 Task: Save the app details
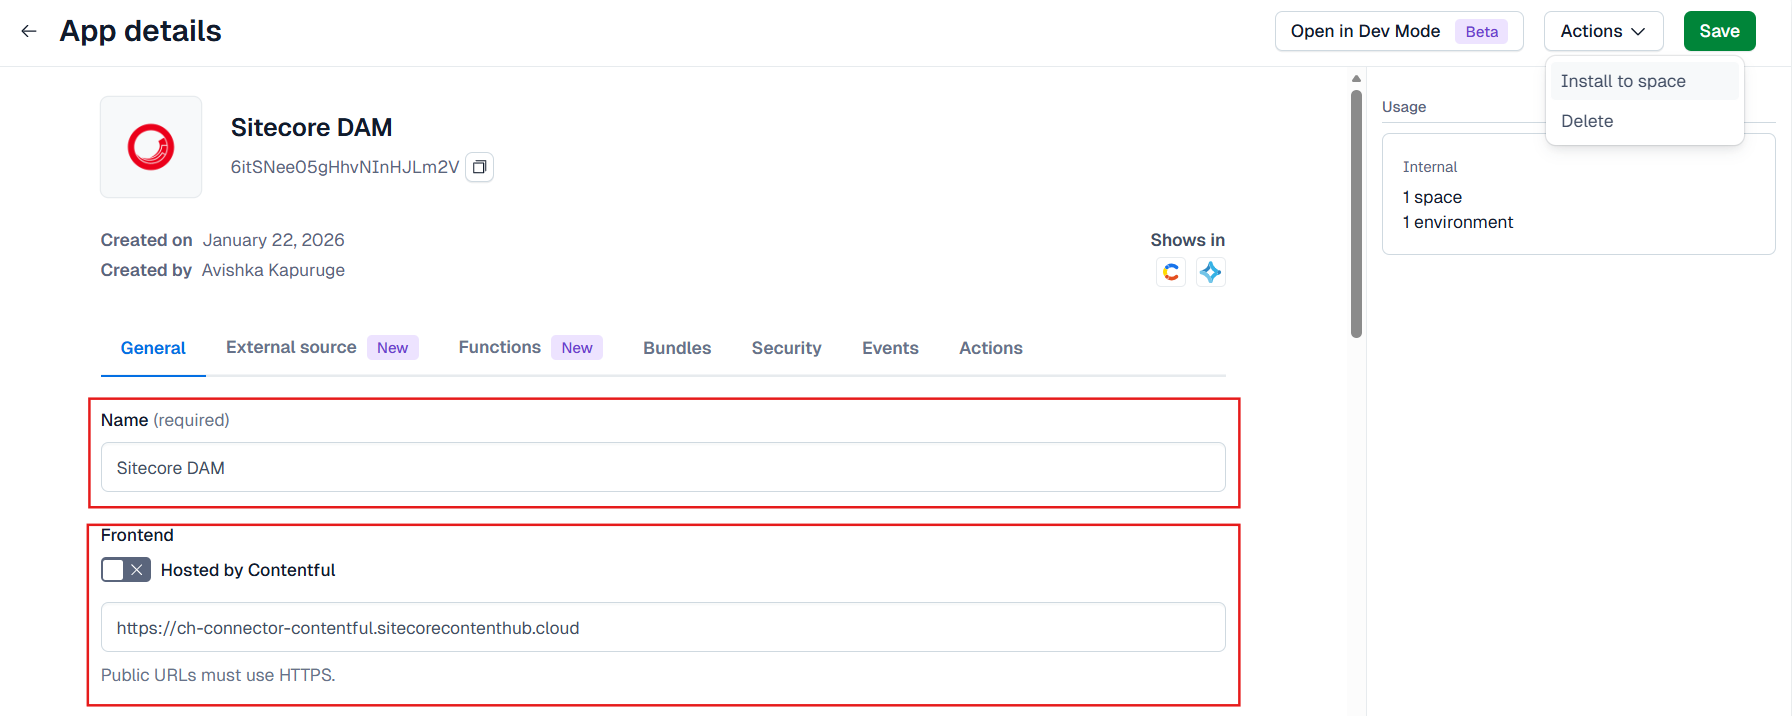pos(1719,31)
